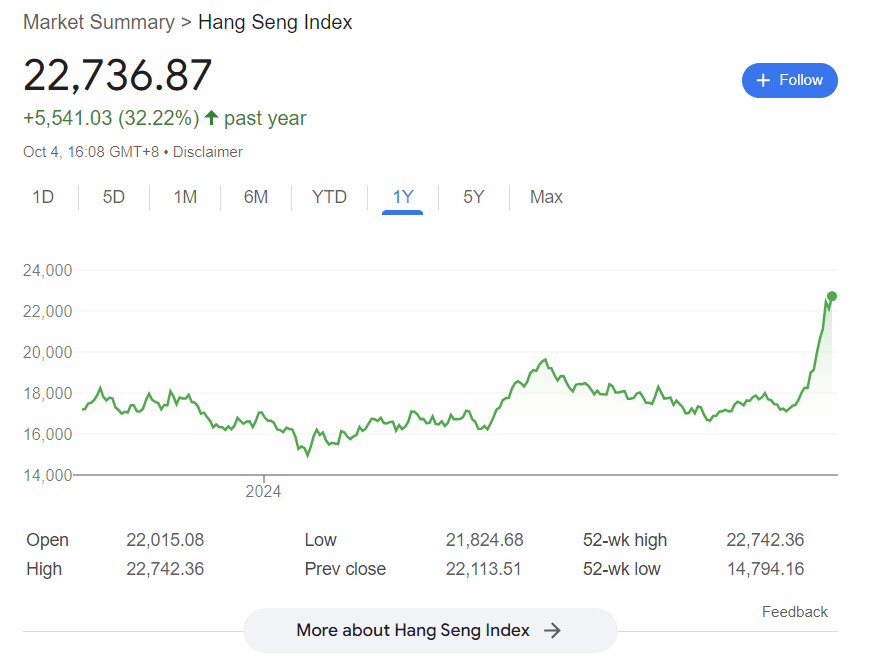This screenshot has height=670, width=890.
Task: Click the 14,000 y-axis label
Action: coord(48,475)
